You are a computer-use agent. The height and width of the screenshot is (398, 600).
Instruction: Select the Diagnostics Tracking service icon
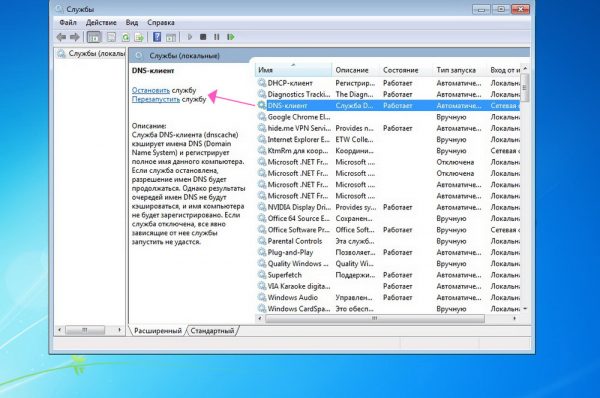click(262, 94)
